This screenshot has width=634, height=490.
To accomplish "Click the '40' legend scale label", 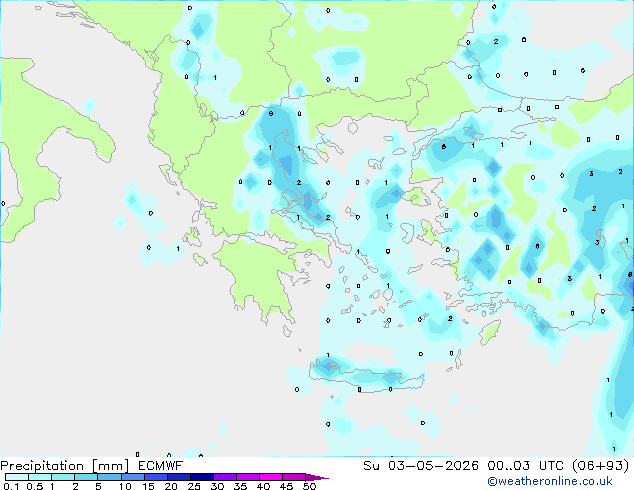I will 263,486.
